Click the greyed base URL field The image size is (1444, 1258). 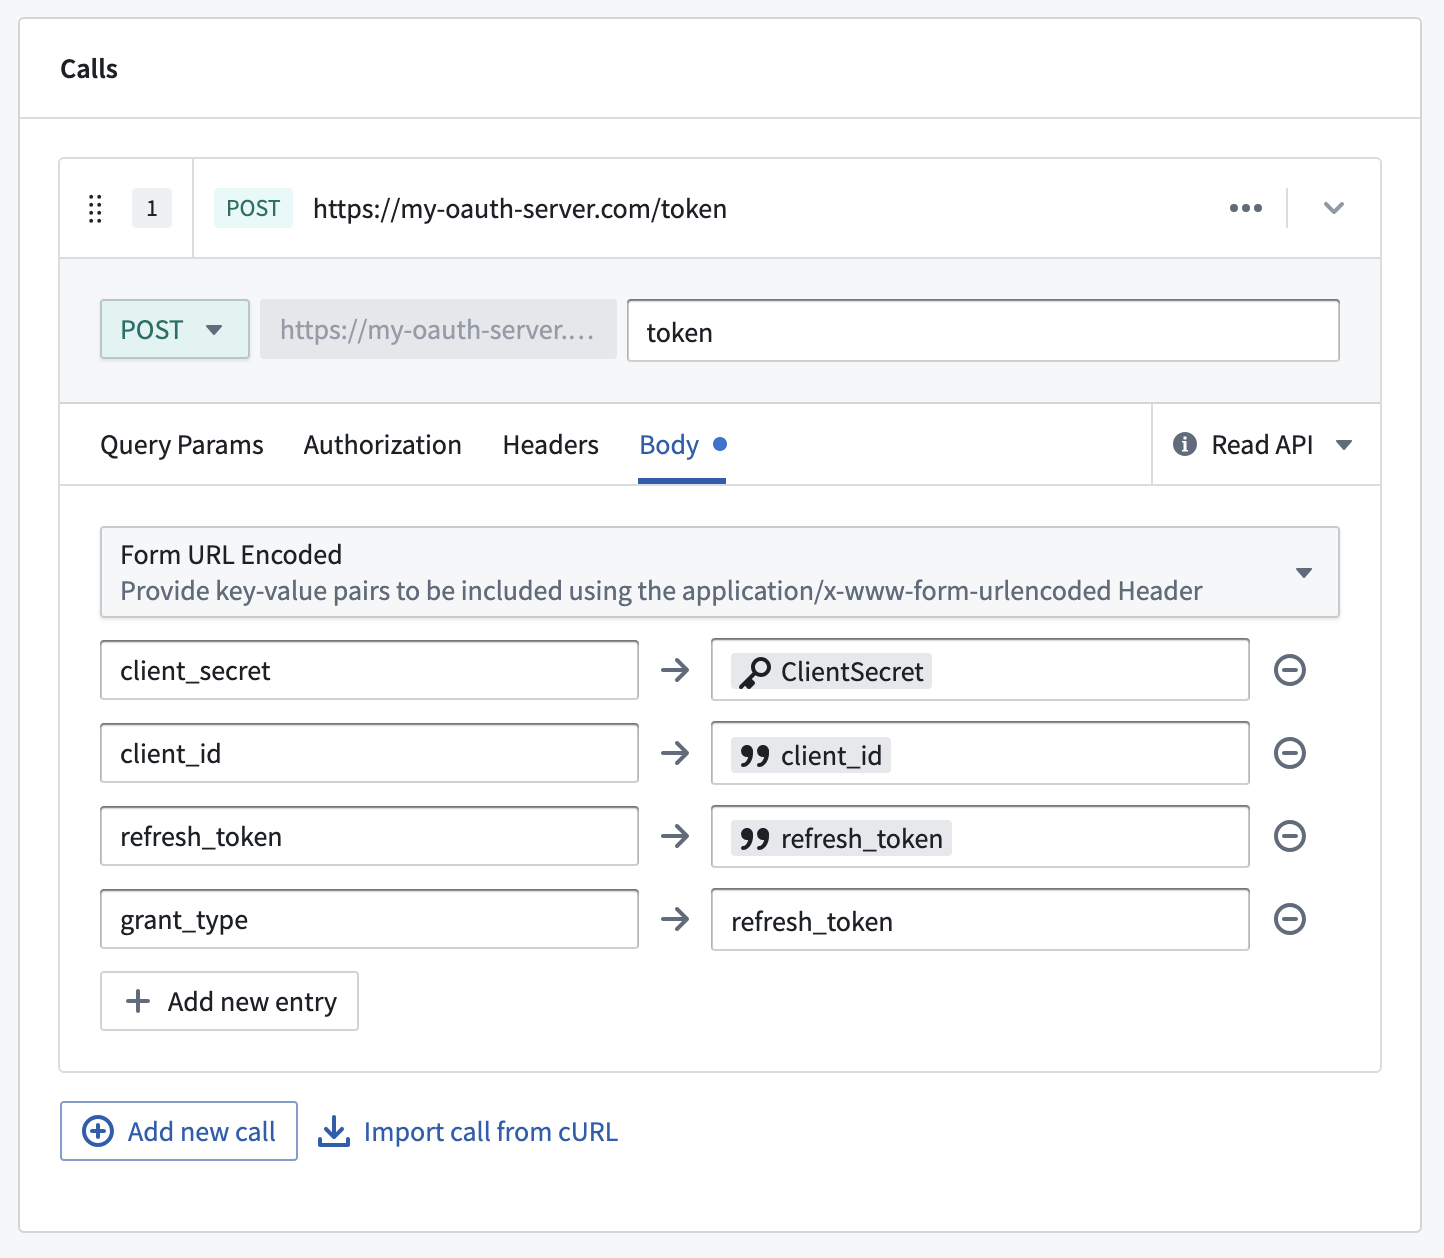[x=438, y=329]
